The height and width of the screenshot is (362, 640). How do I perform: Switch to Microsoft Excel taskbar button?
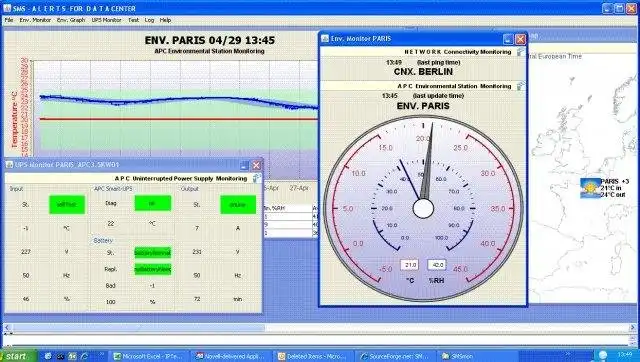(150, 356)
